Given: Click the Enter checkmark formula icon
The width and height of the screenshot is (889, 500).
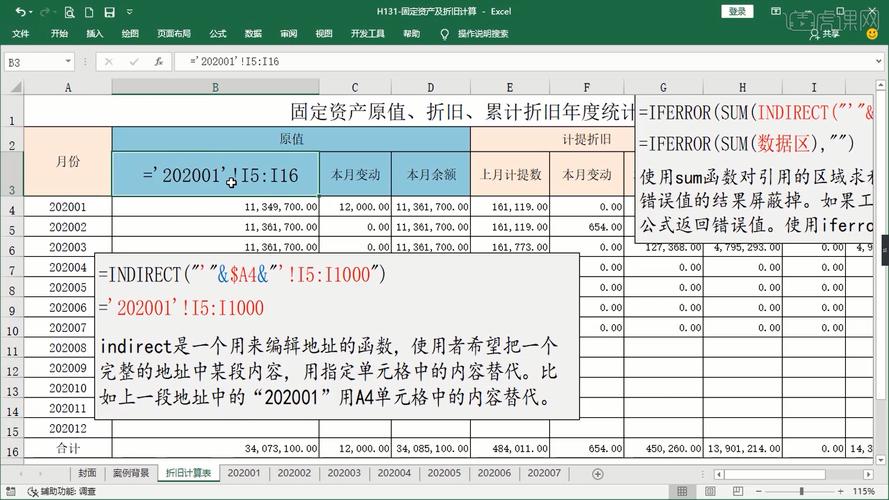Looking at the screenshot, I should (134, 62).
